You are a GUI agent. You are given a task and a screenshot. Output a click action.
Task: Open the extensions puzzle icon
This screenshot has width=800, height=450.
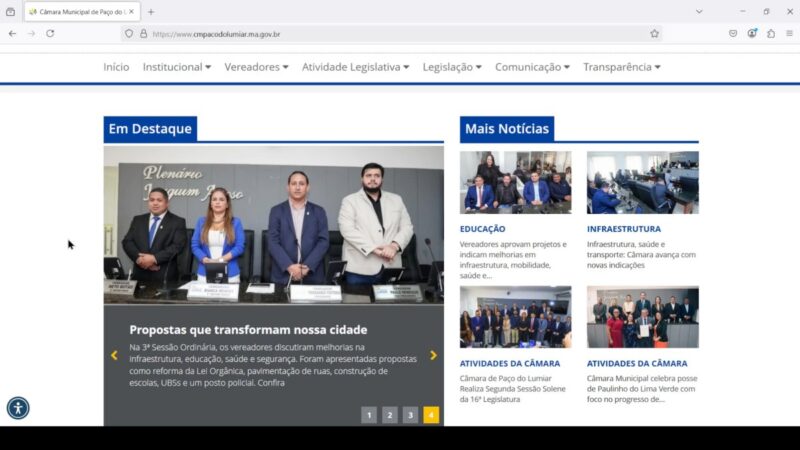tap(771, 34)
